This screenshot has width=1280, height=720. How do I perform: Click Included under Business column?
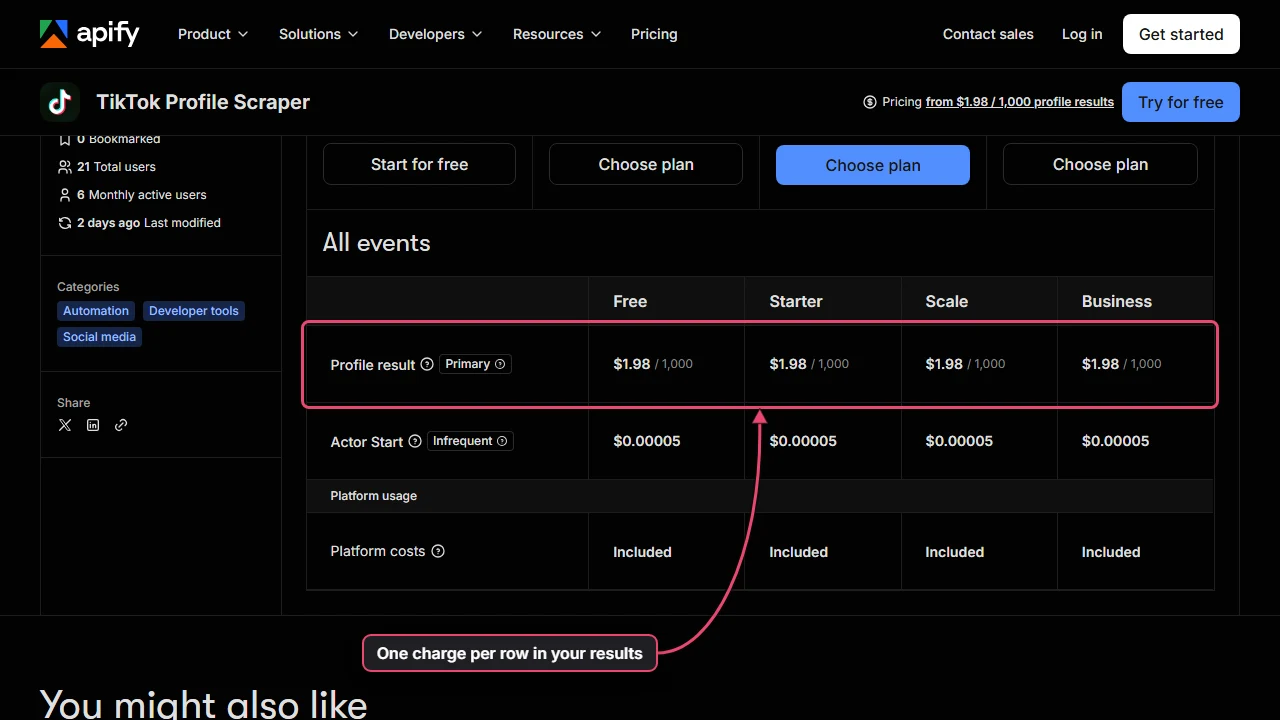(1111, 552)
